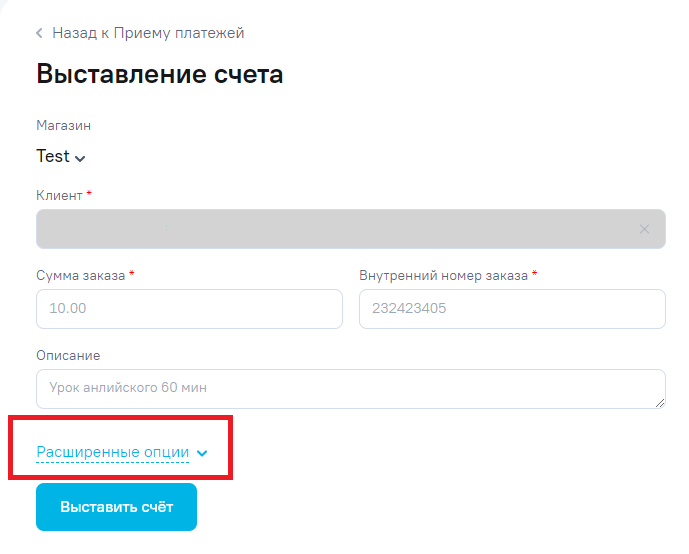Click the Внутренний номер заказа input
The height and width of the screenshot is (554, 689).
pyautogui.click(x=512, y=308)
